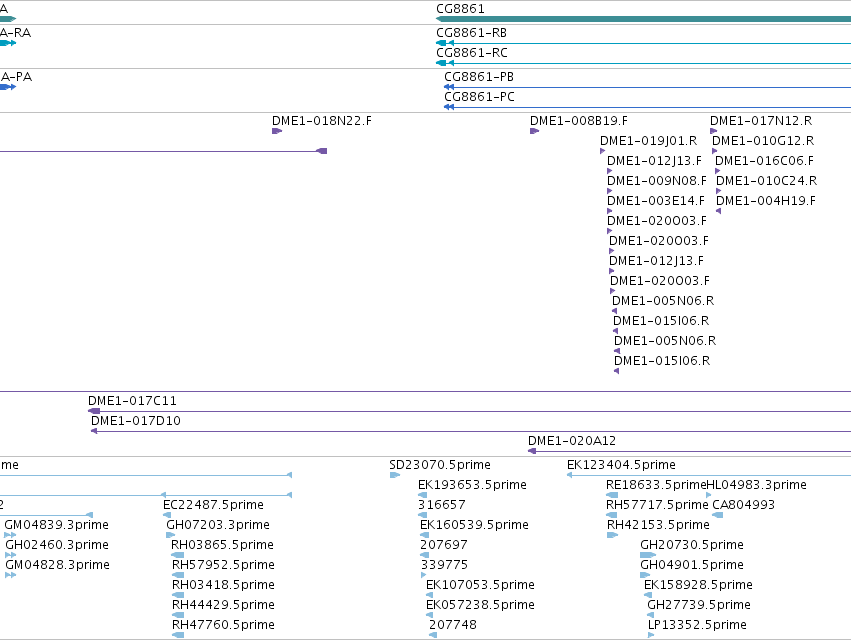Select the RH42153.5prime label
Screen dimensions: 851x640
coord(658,525)
